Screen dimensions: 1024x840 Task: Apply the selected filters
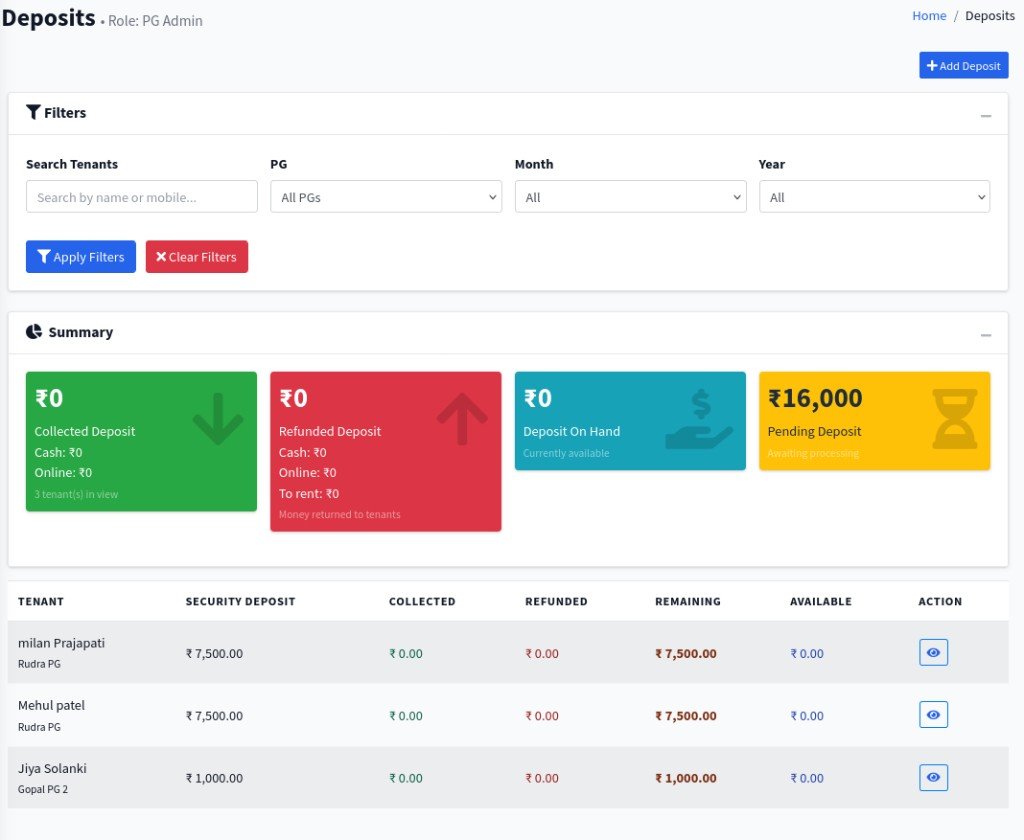(x=81, y=257)
